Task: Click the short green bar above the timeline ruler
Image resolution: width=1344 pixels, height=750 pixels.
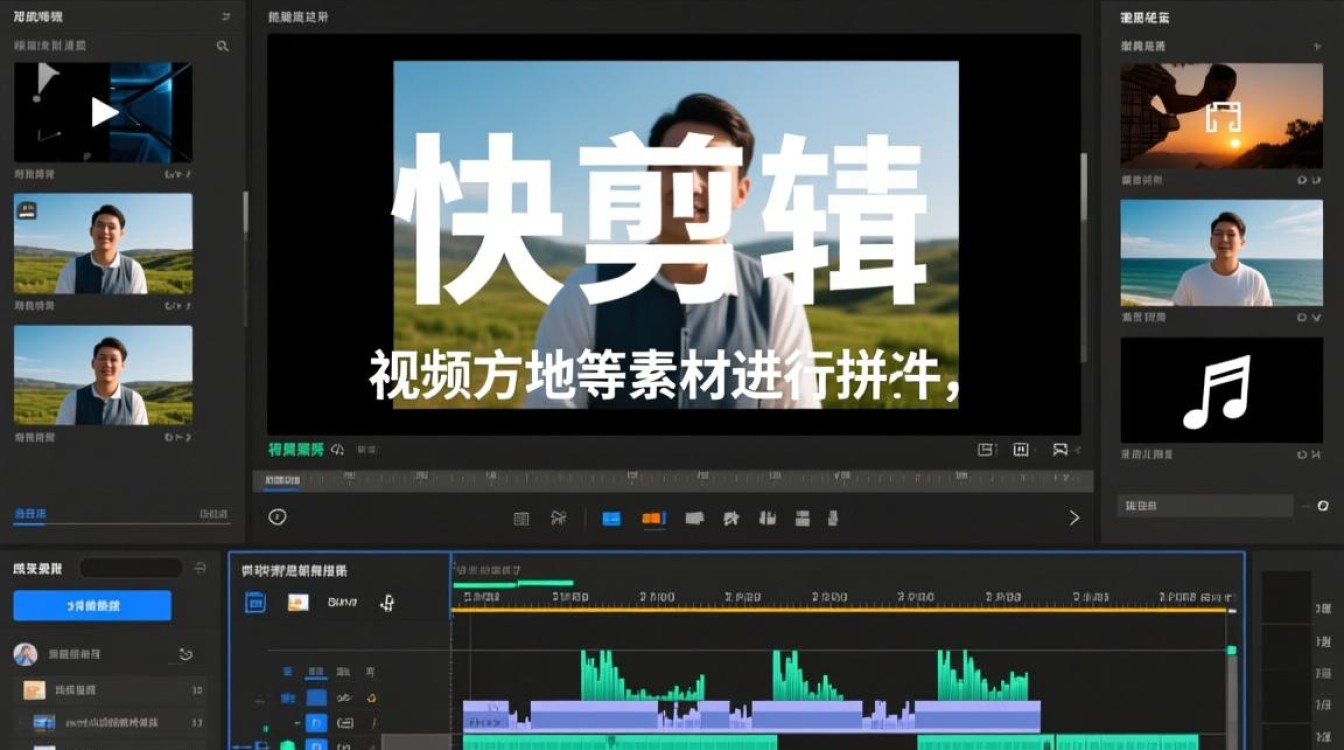Action: coord(513,583)
